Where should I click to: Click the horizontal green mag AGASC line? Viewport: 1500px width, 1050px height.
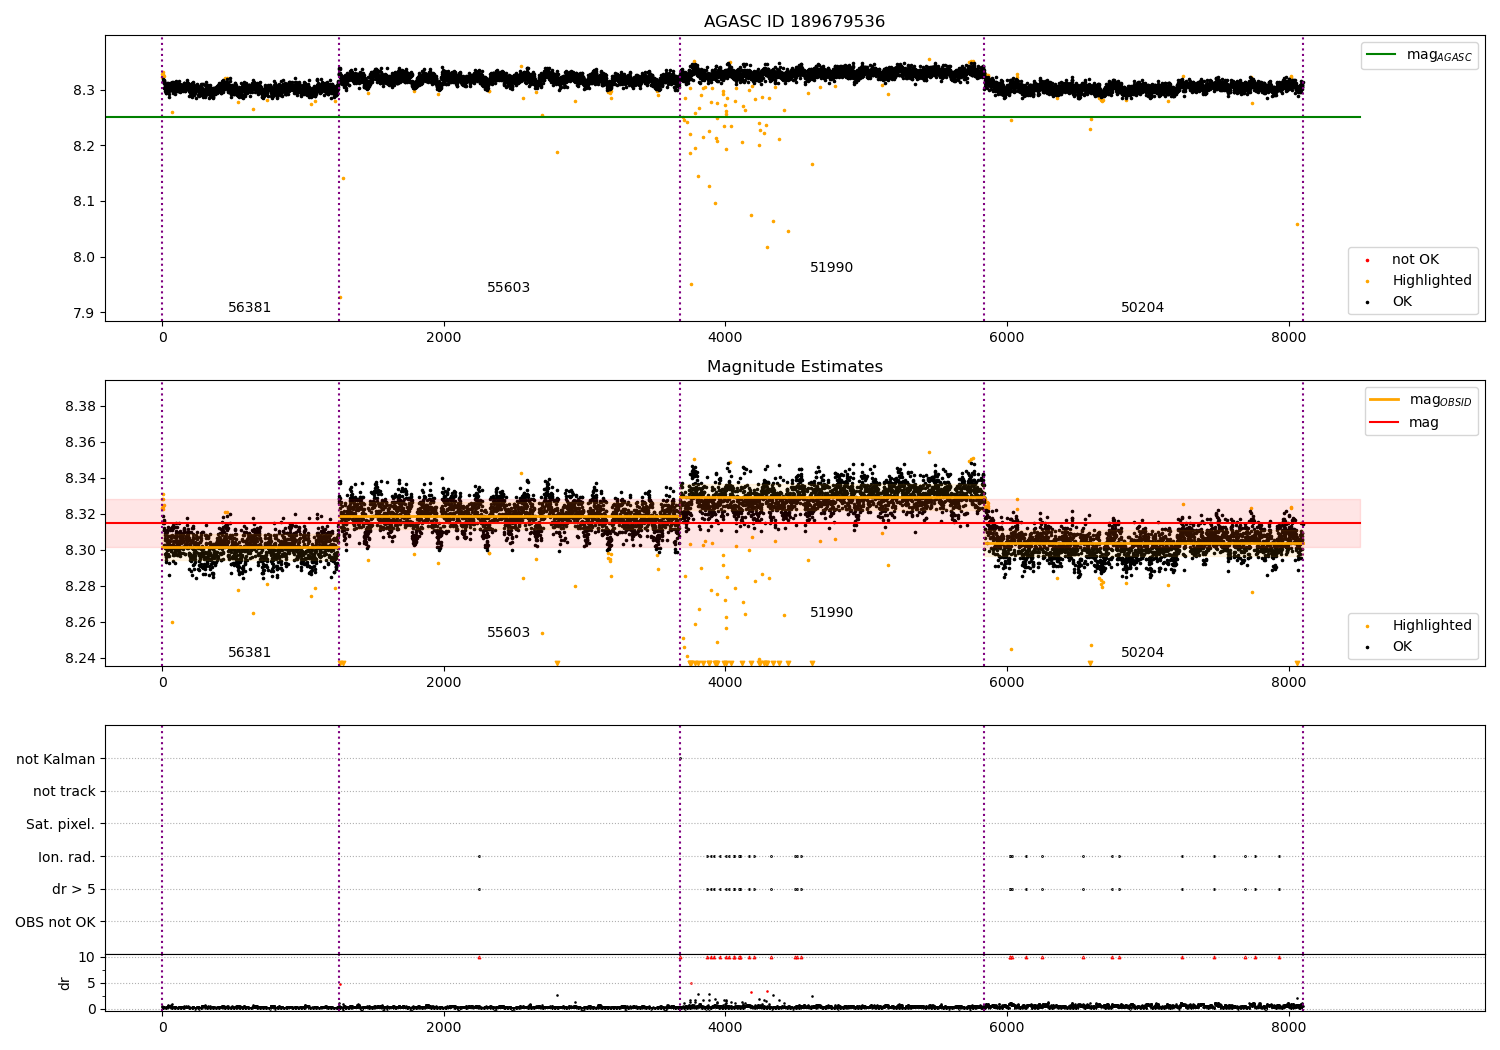click(x=733, y=117)
